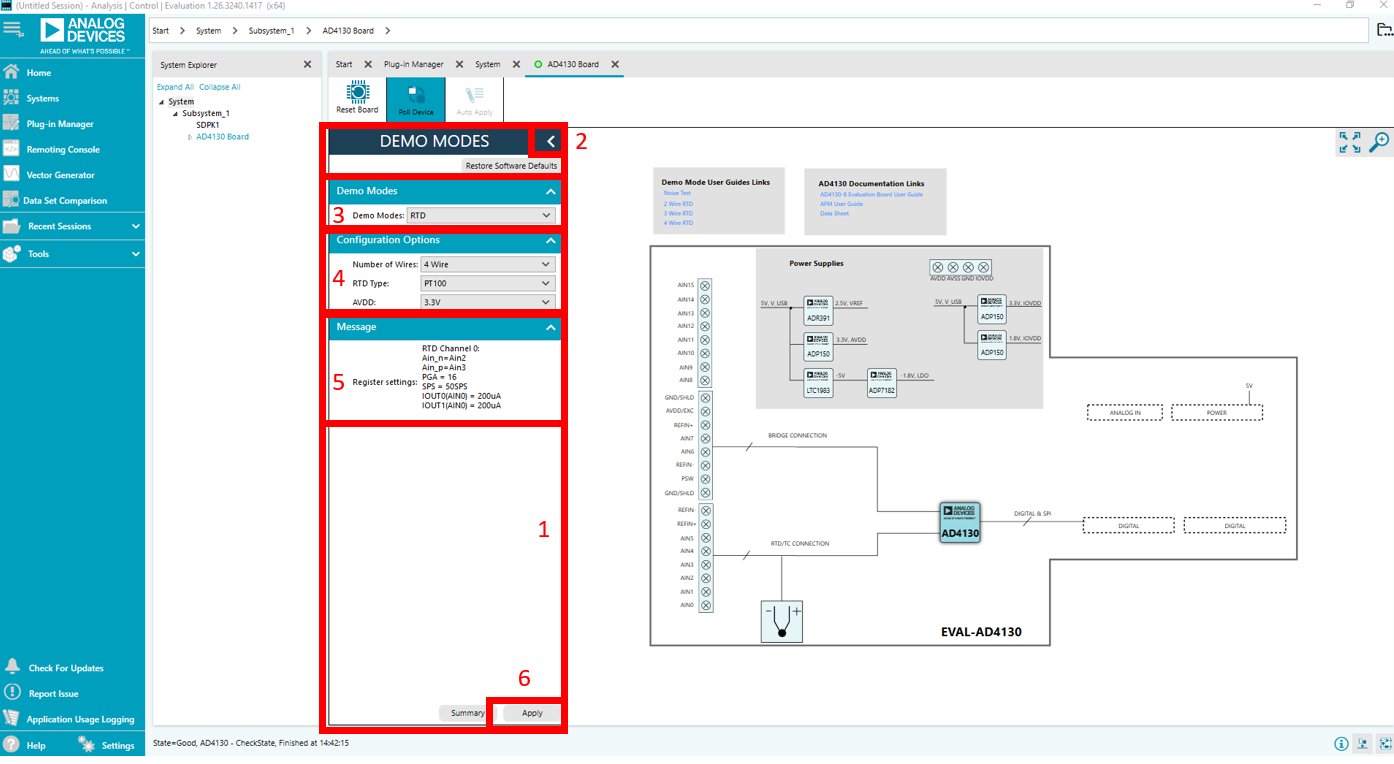Click the info icon in status bar
Image resolution: width=1394 pixels, height=764 pixels.
point(1341,744)
